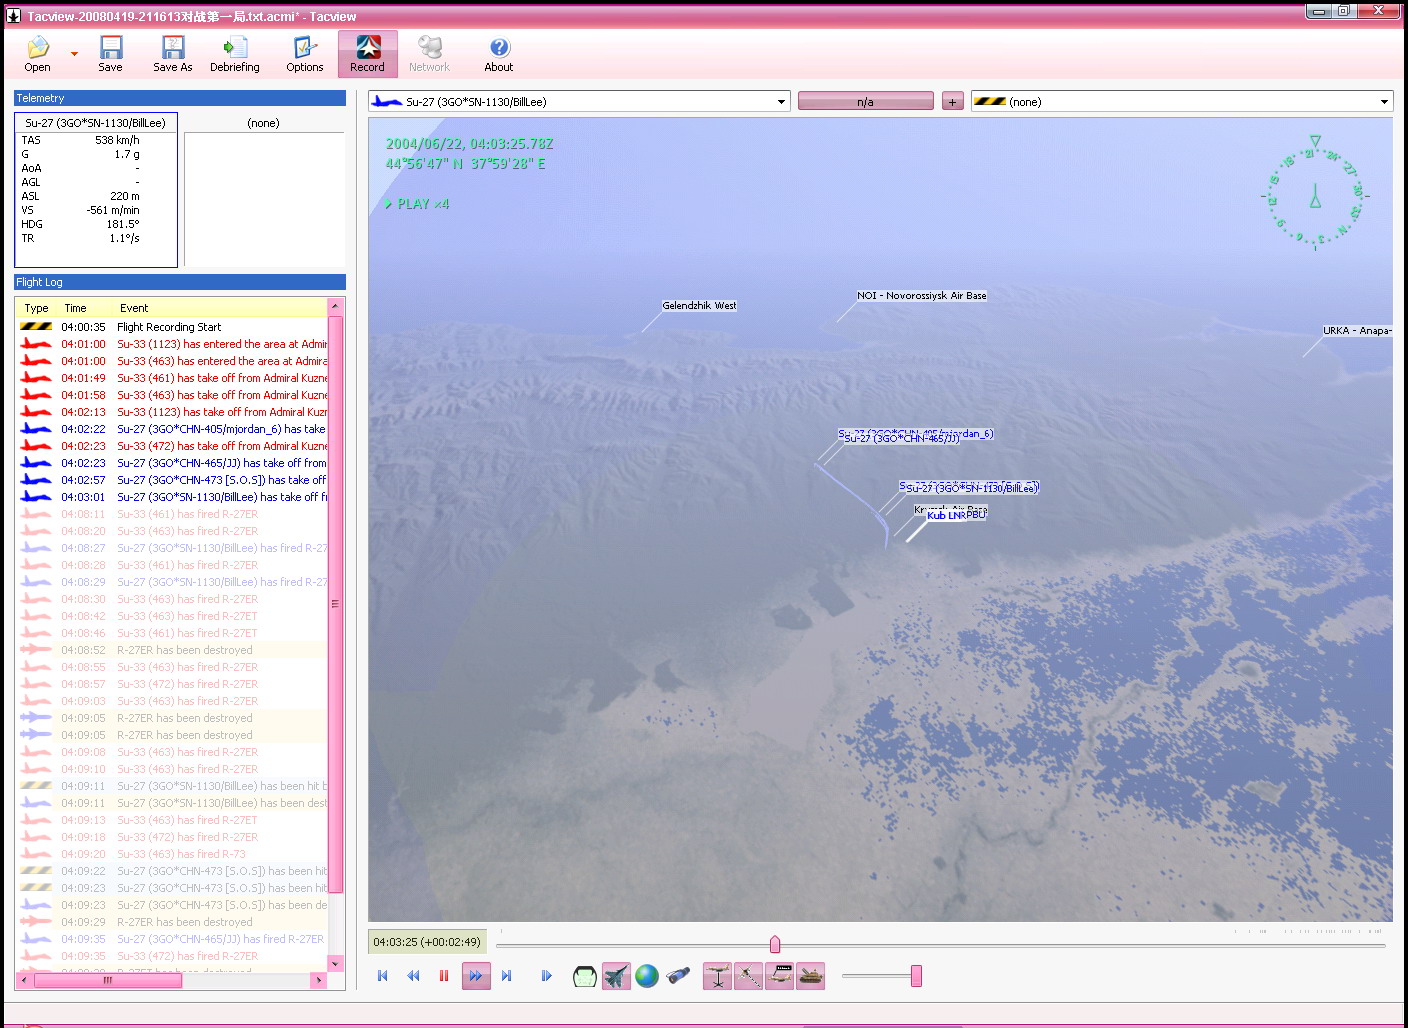Select Flight Recording Start log entry
This screenshot has height=1028, width=1408.
(x=169, y=327)
